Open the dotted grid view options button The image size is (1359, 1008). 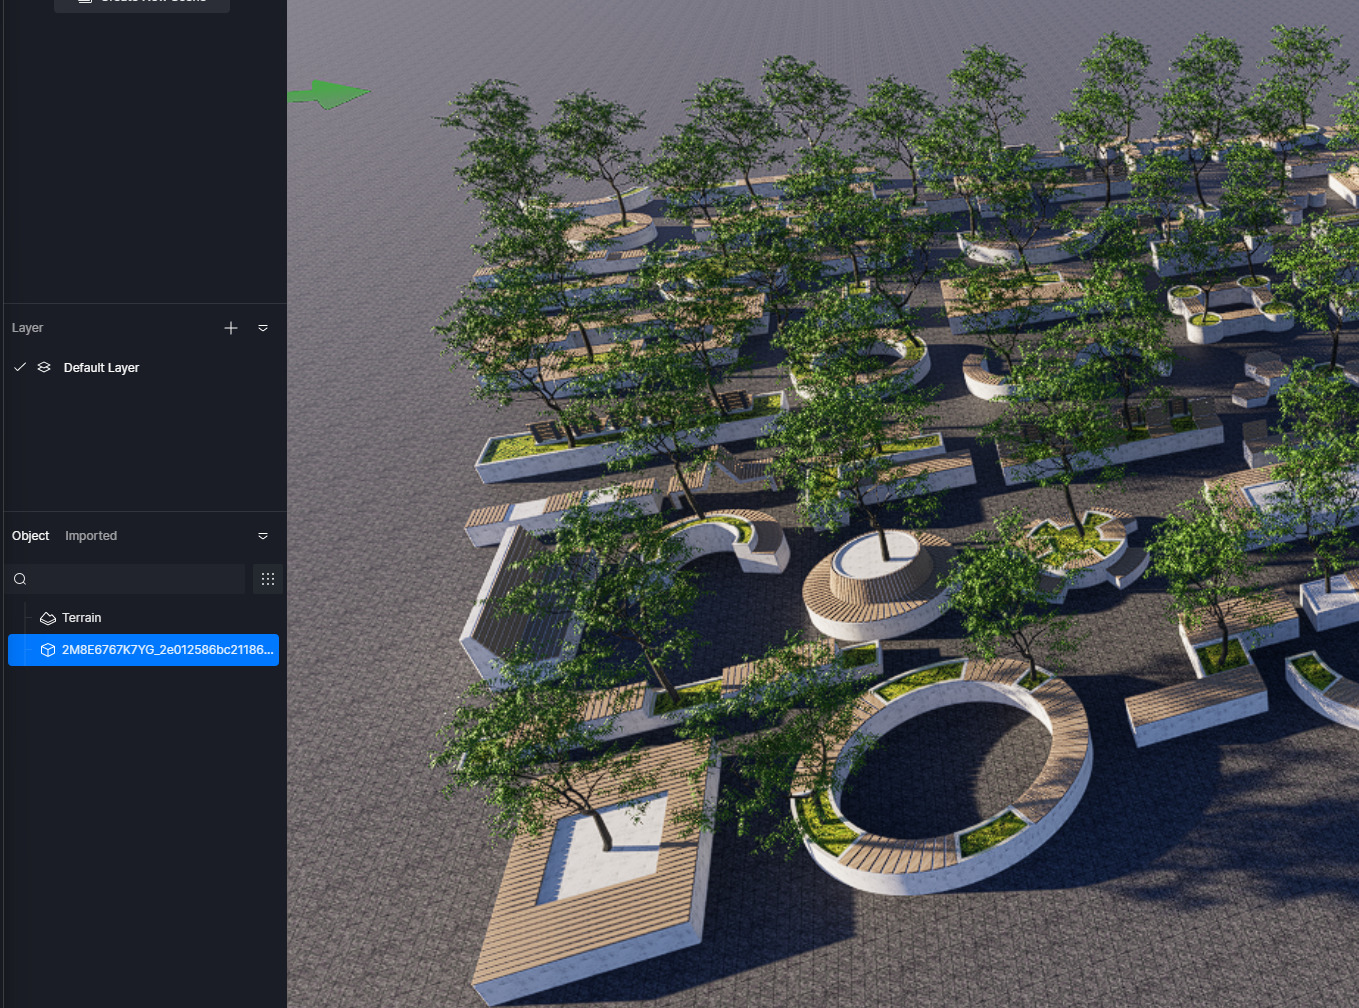[268, 579]
